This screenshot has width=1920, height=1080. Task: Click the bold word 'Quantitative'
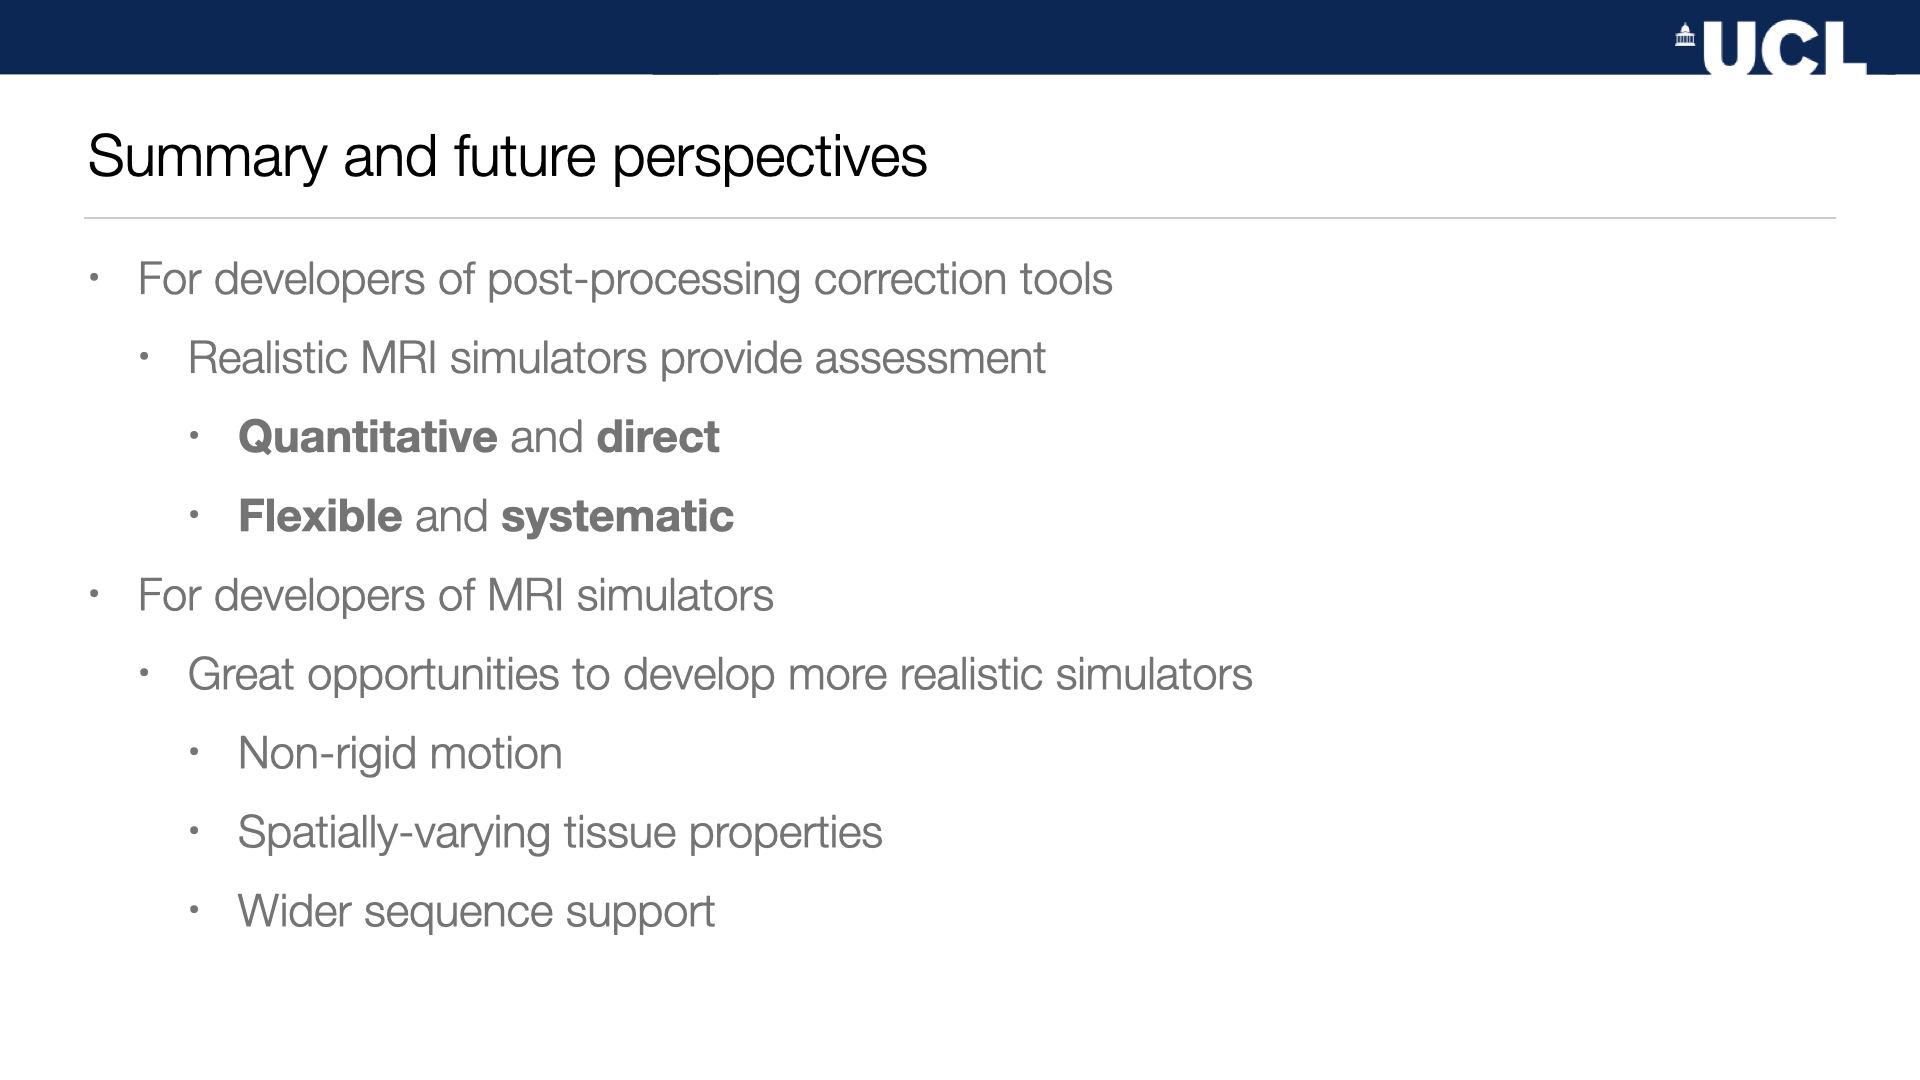(367, 437)
